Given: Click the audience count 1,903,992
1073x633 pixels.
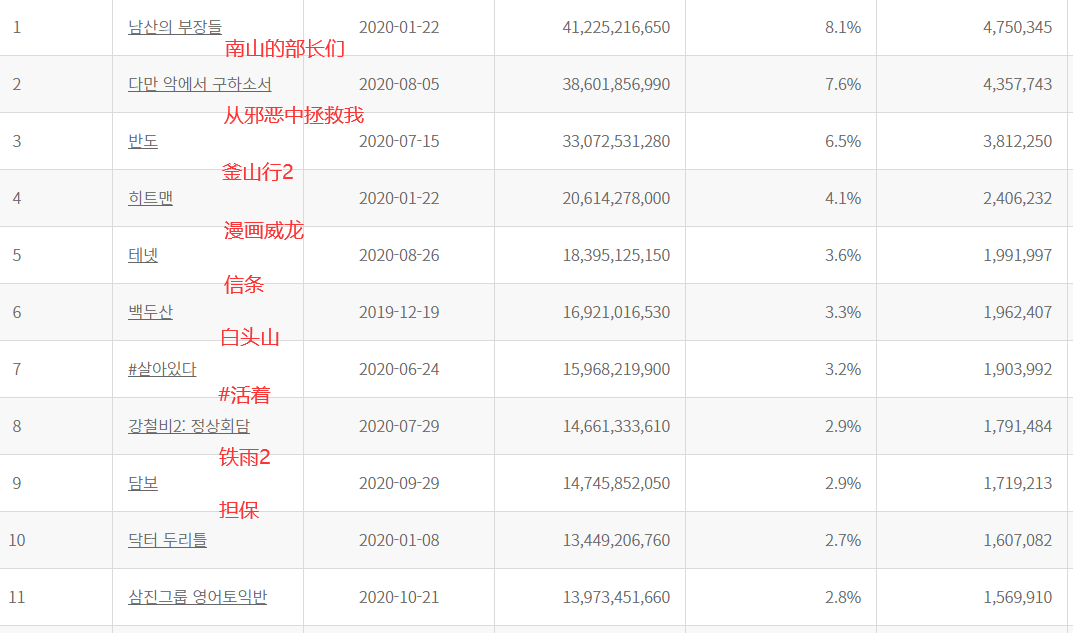Looking at the screenshot, I should [x=1018, y=370].
